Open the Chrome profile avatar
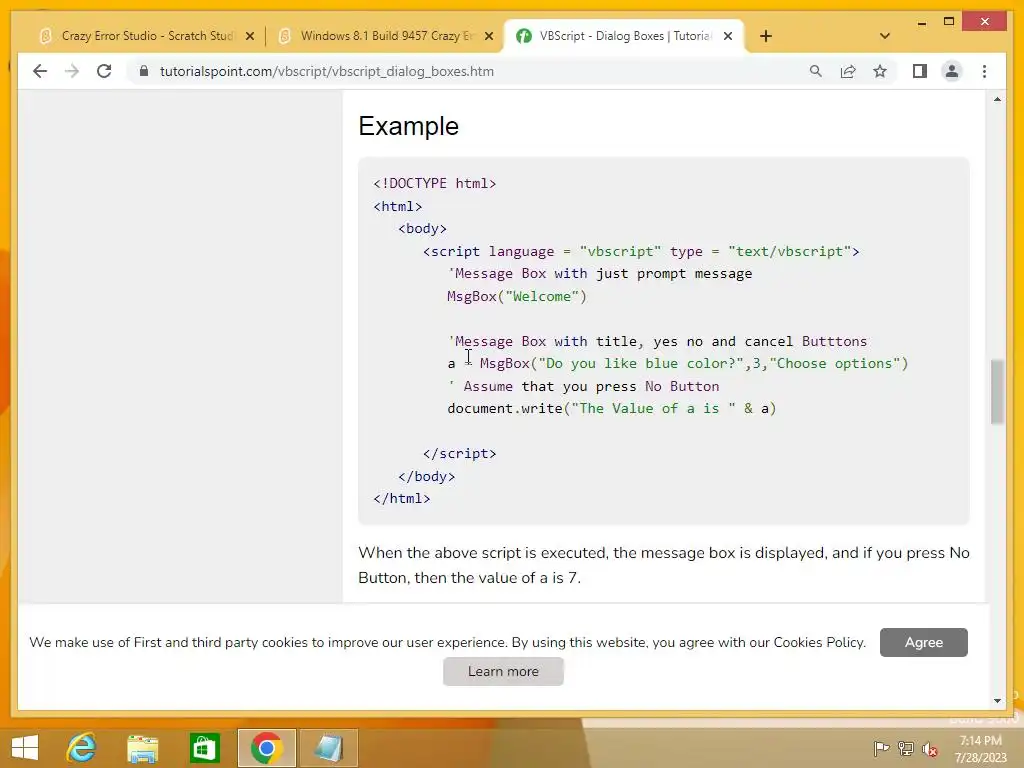Image resolution: width=1024 pixels, height=768 pixels. pyautogui.click(x=952, y=71)
